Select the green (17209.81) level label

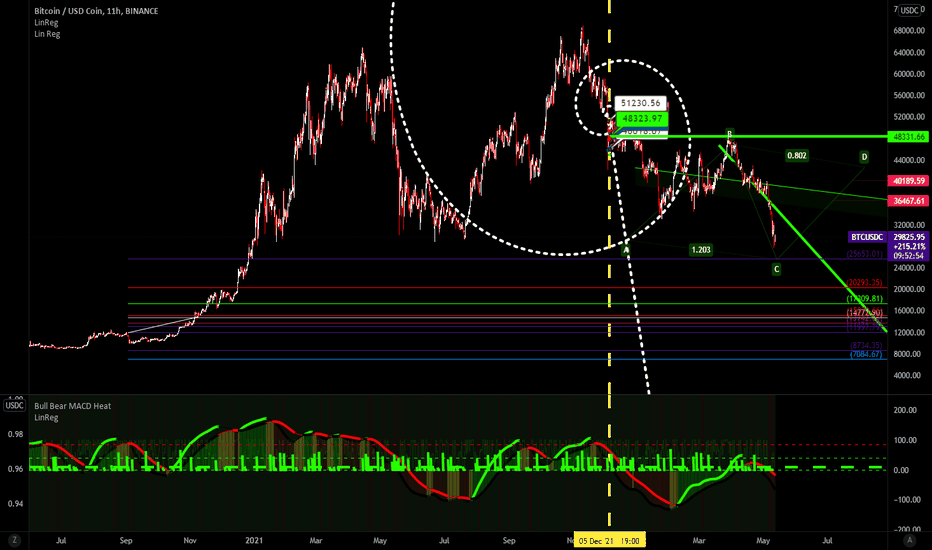coord(865,298)
